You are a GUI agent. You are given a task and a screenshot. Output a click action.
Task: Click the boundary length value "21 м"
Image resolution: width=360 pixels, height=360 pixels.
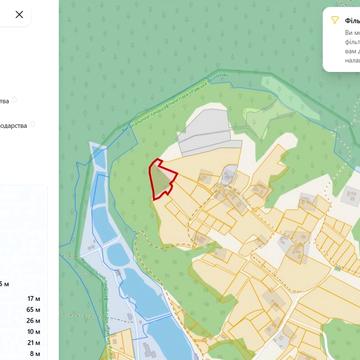click(x=34, y=343)
